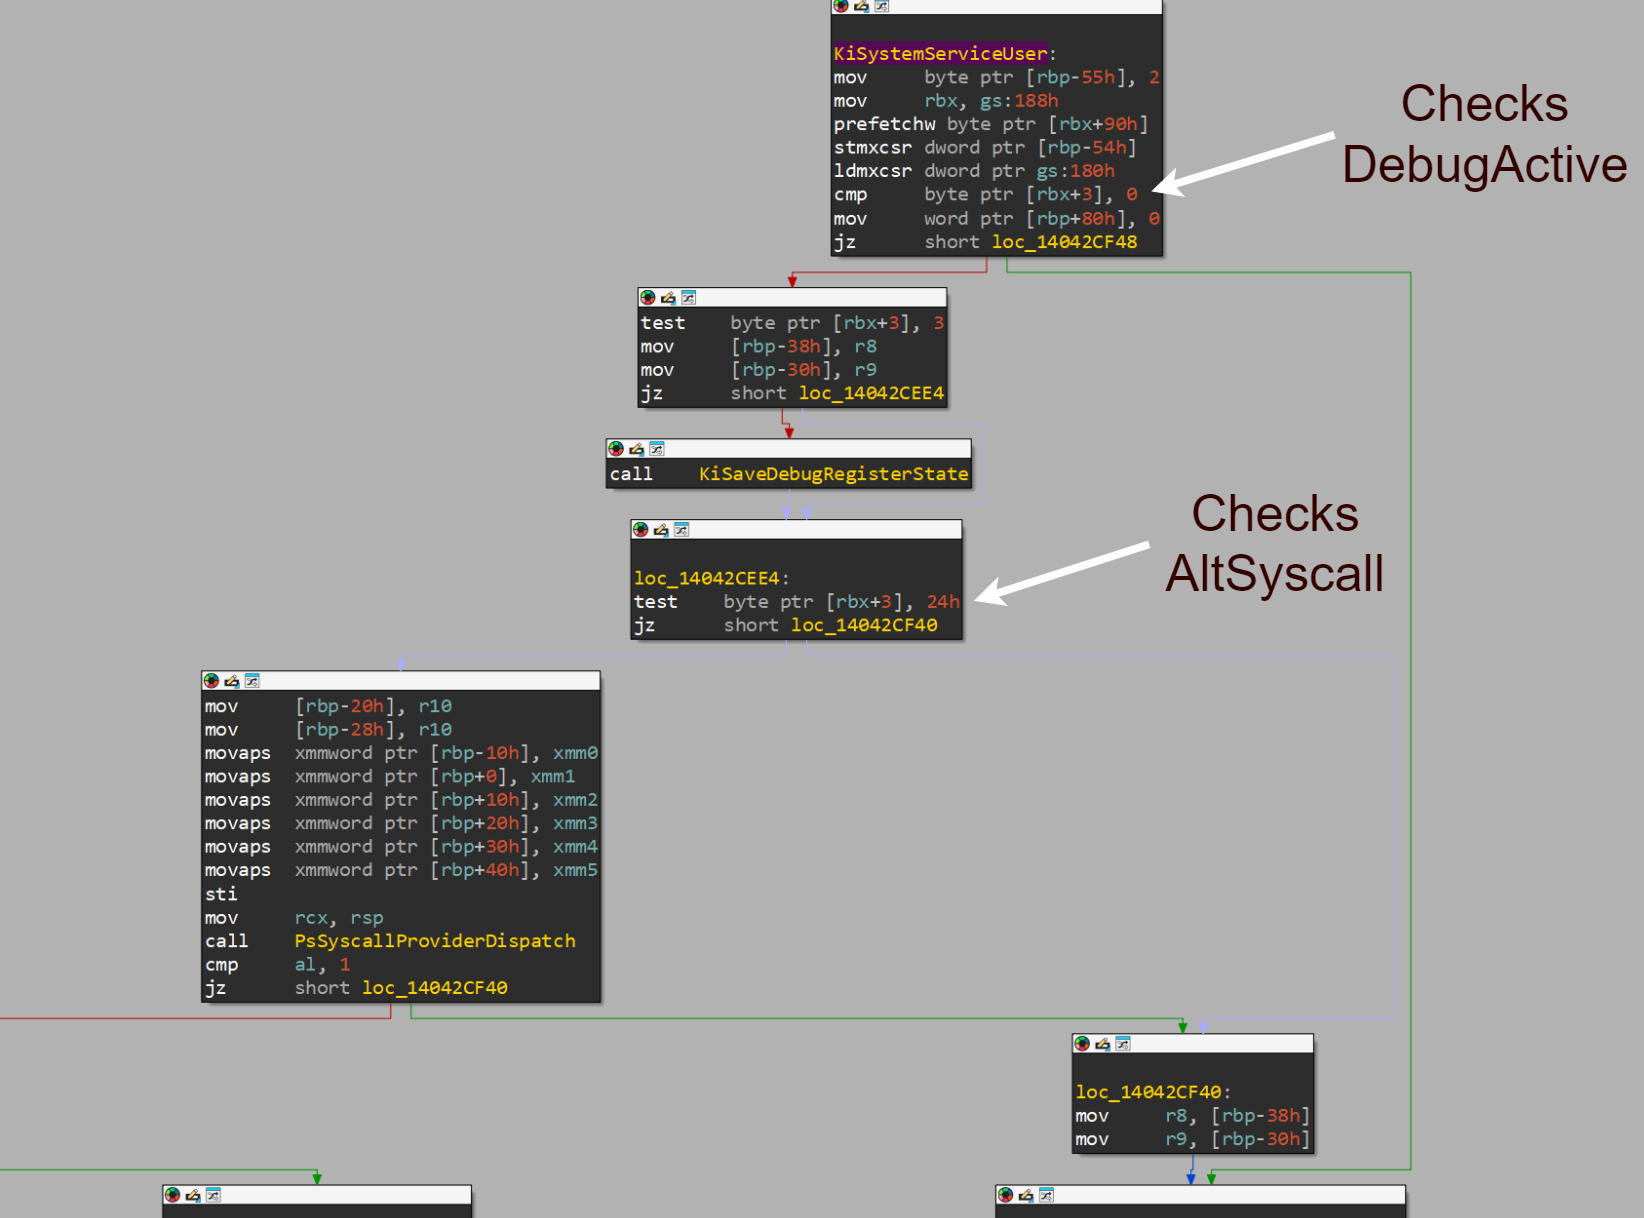Click the title bar of the KiSaveDebugRegisterState node
Image resolution: width=1644 pixels, height=1218 pixels.
coord(789,449)
